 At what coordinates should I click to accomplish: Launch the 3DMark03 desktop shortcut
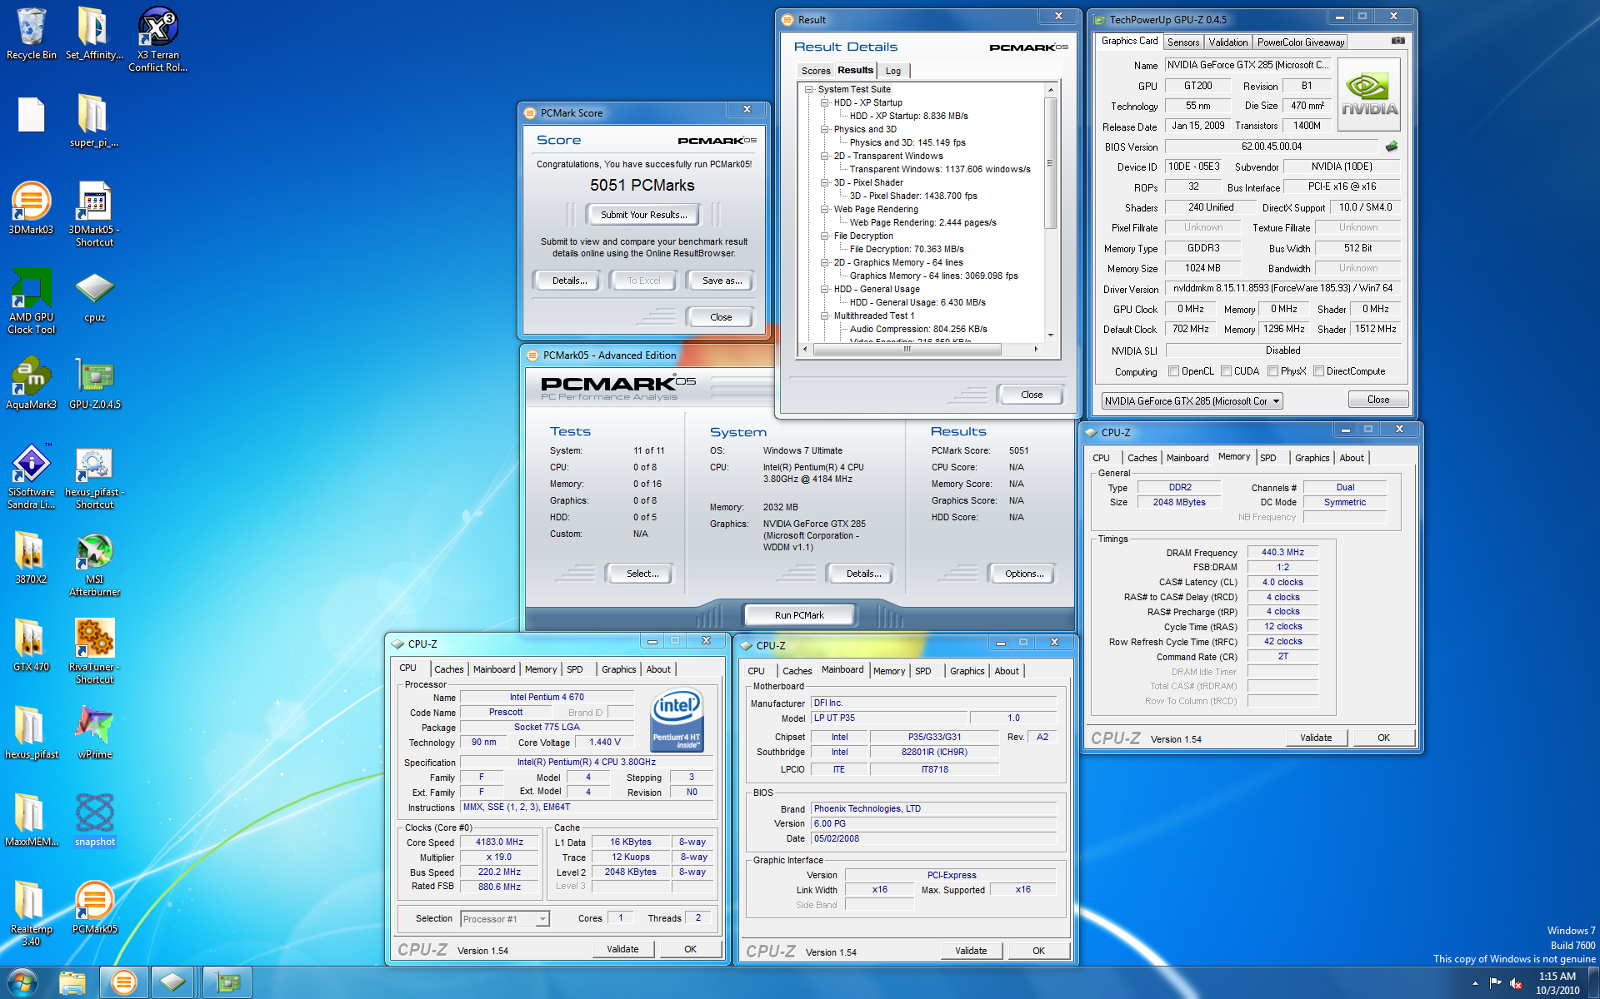pos(31,208)
